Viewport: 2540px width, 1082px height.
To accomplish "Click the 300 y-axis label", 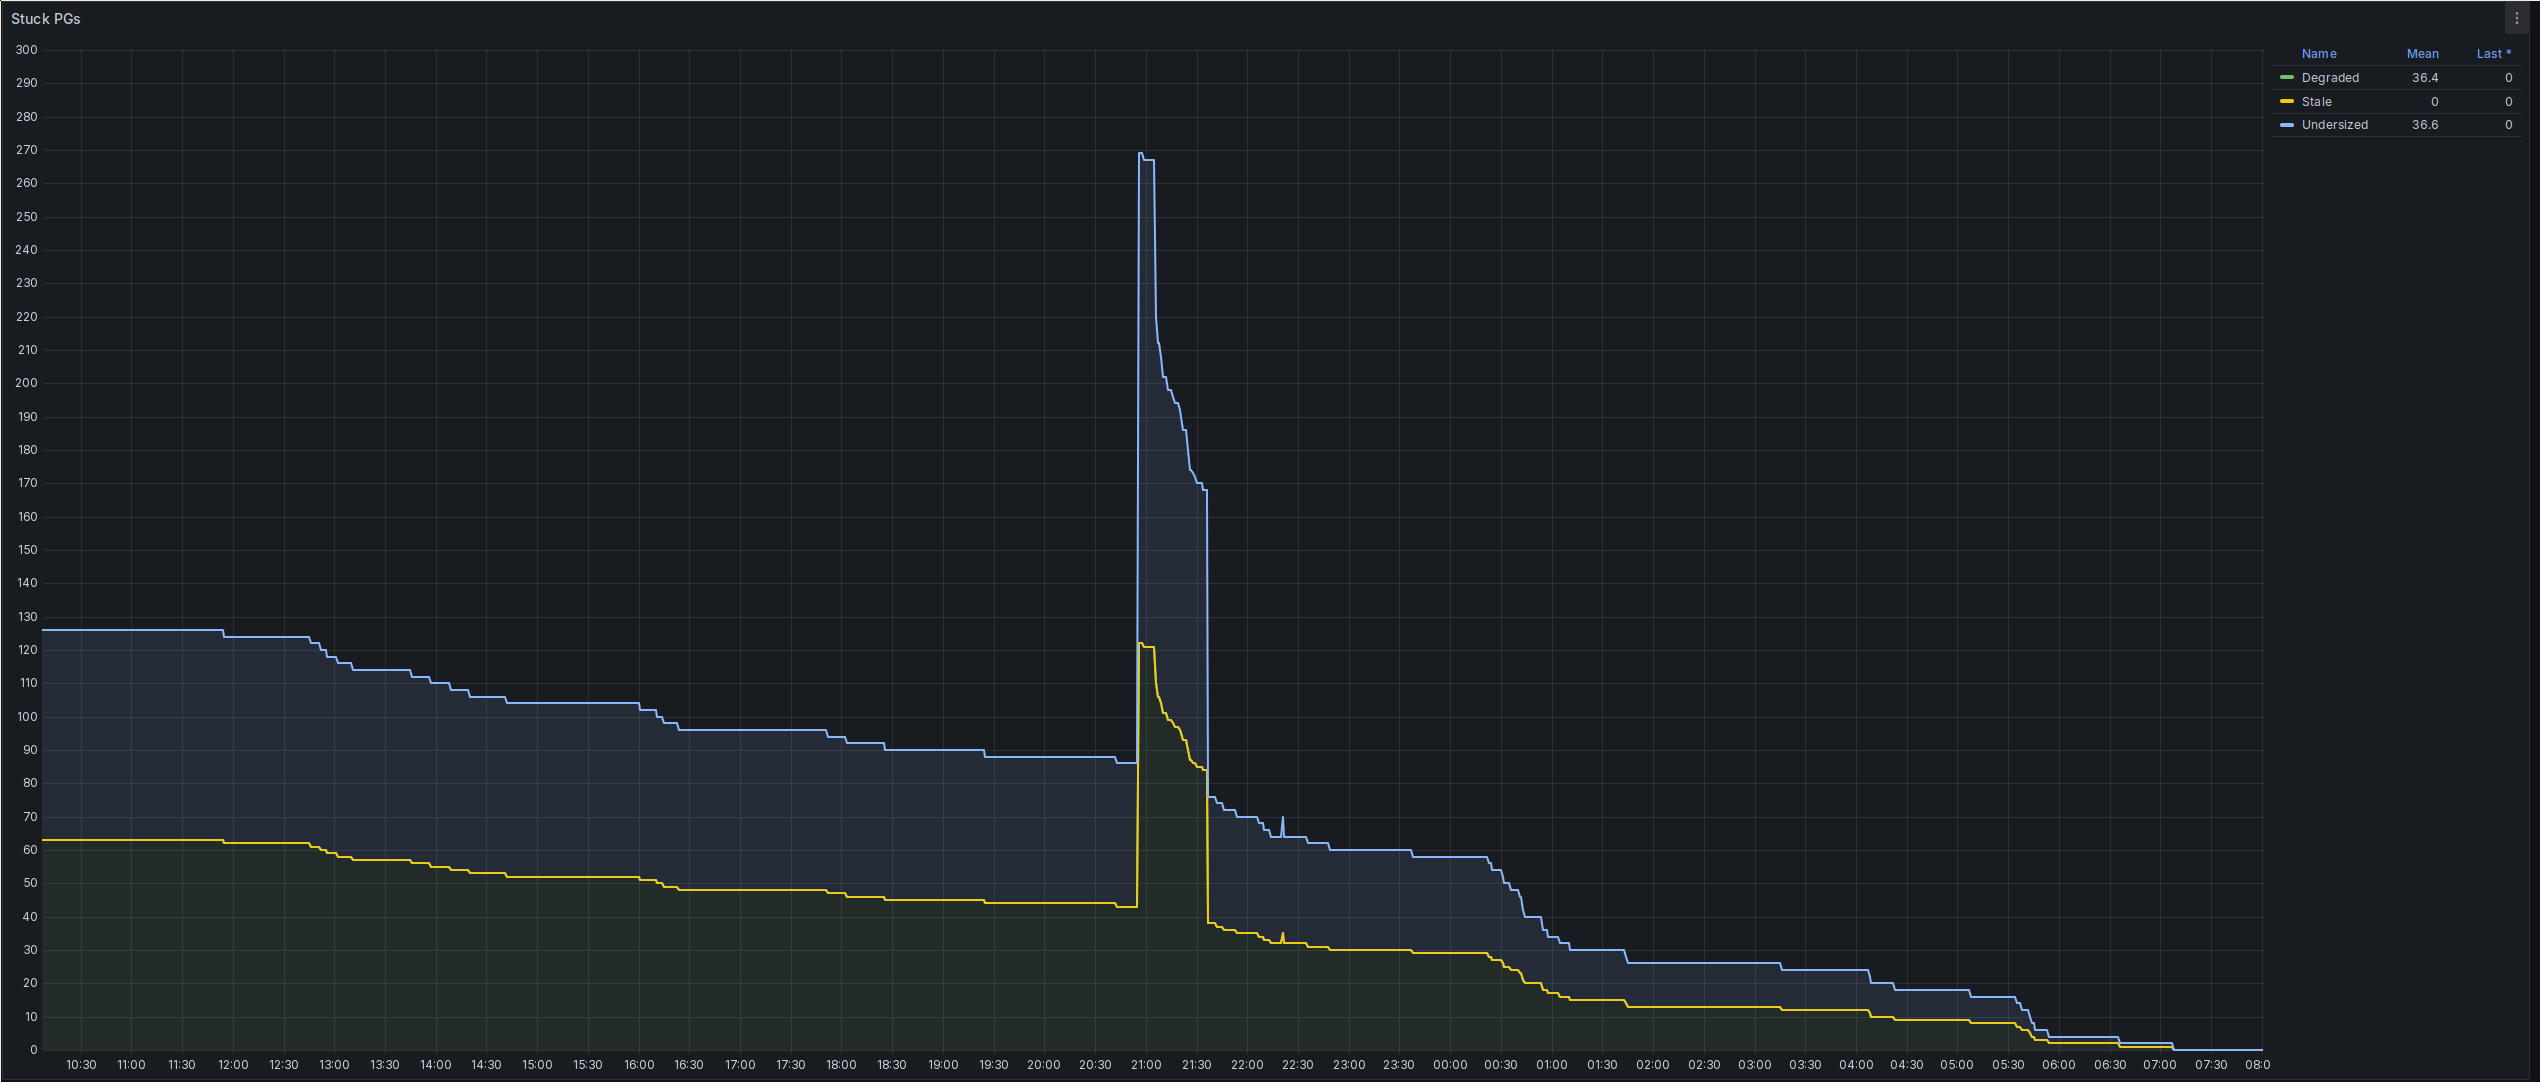I will 27,50.
